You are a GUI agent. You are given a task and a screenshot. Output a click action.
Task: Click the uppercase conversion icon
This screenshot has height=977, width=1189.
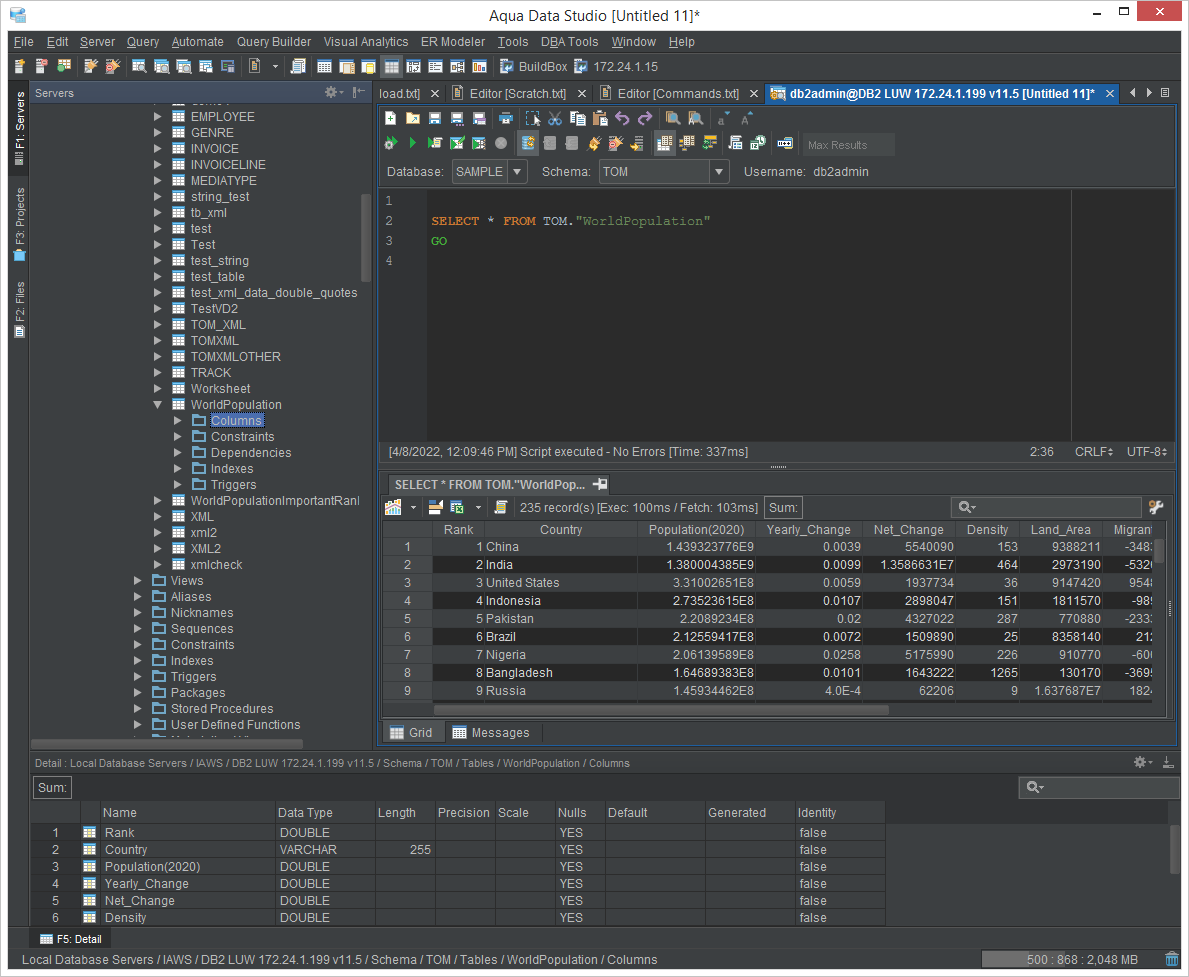coord(746,118)
